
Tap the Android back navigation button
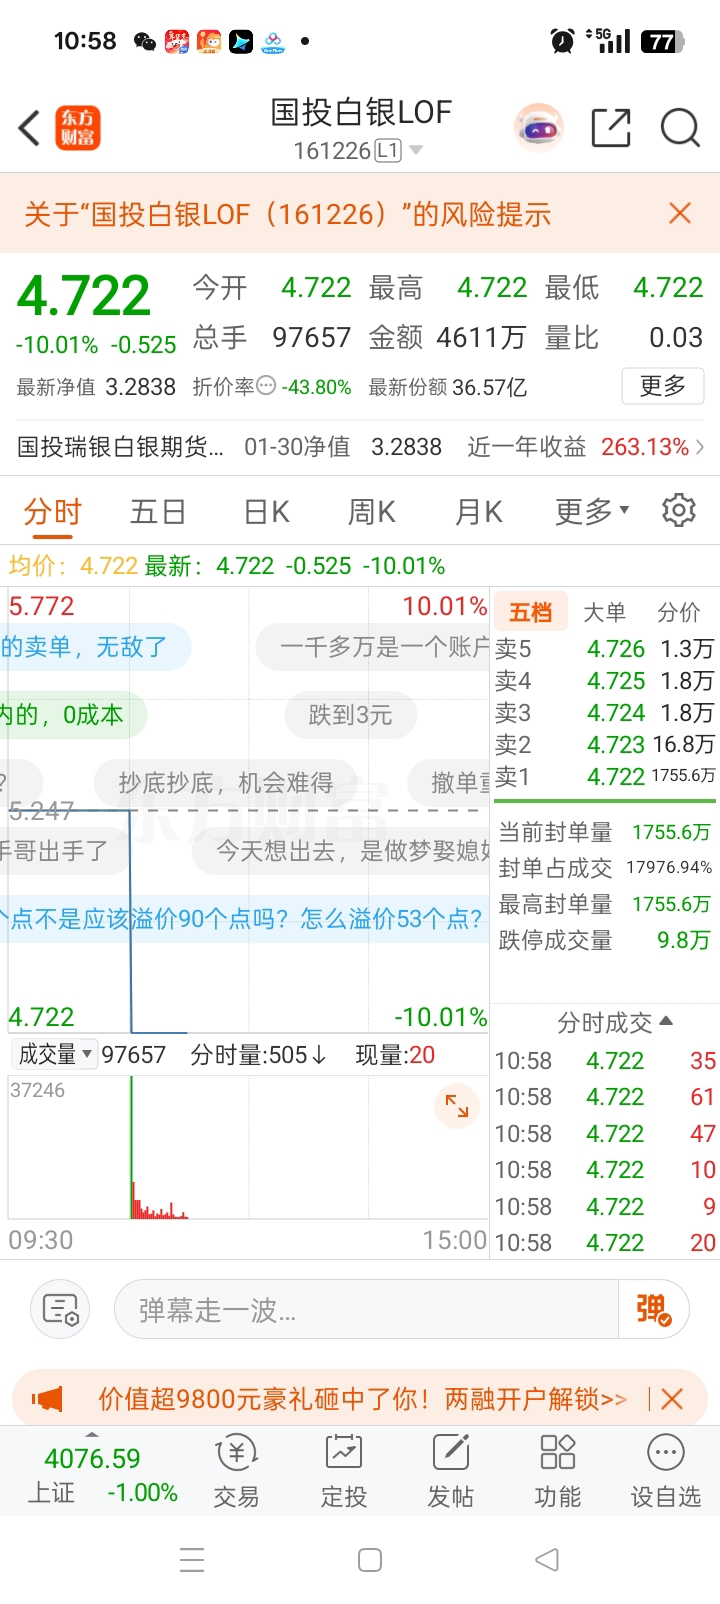click(546, 1560)
